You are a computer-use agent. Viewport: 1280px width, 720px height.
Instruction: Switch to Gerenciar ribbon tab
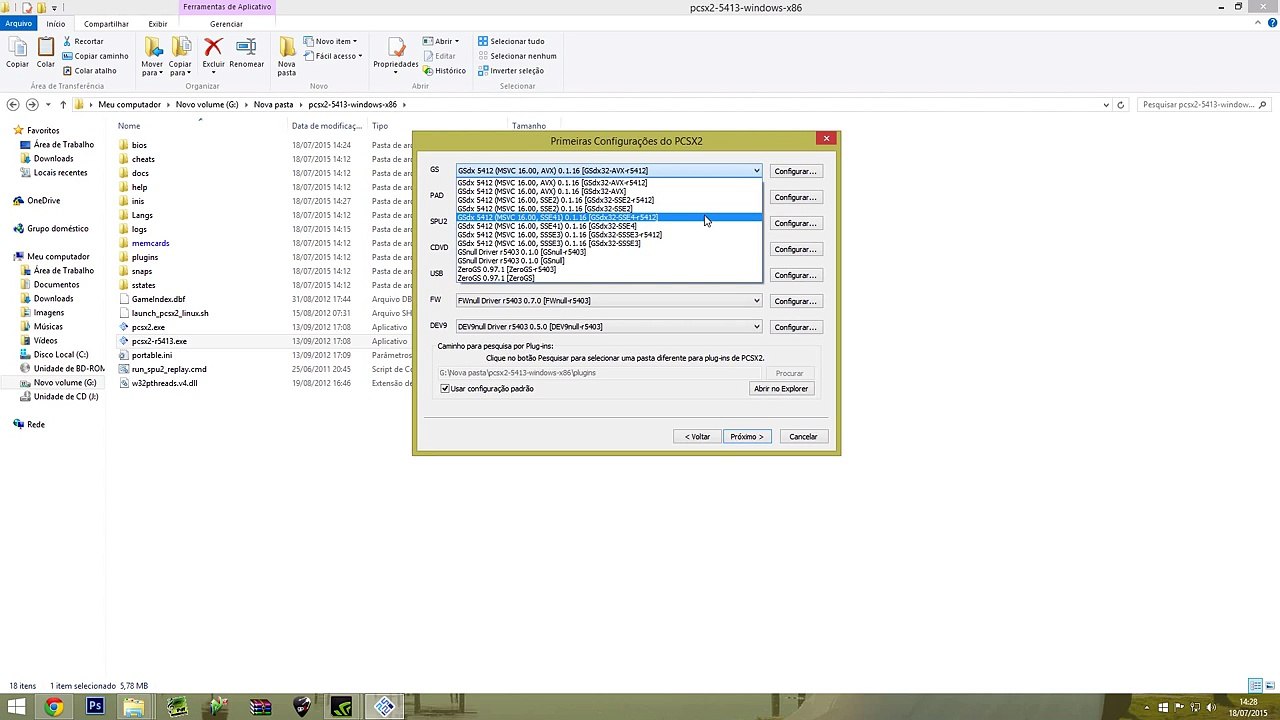(226, 24)
